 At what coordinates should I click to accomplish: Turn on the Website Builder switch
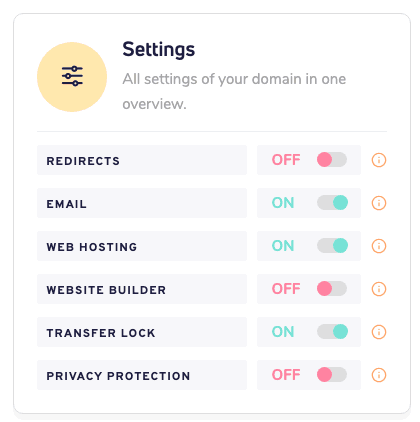click(332, 289)
